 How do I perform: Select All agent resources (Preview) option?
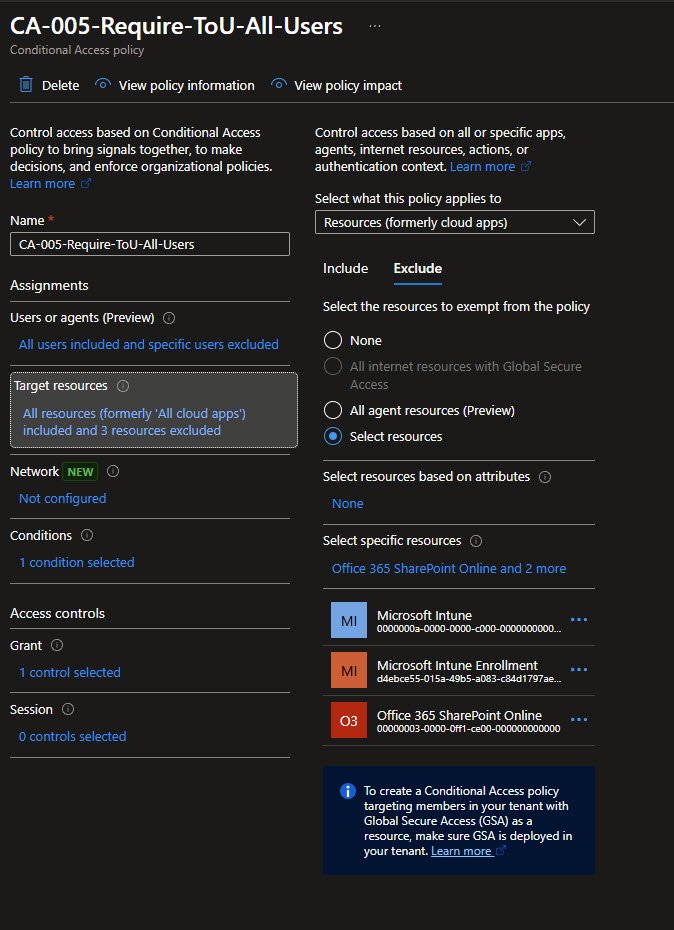tap(333, 410)
